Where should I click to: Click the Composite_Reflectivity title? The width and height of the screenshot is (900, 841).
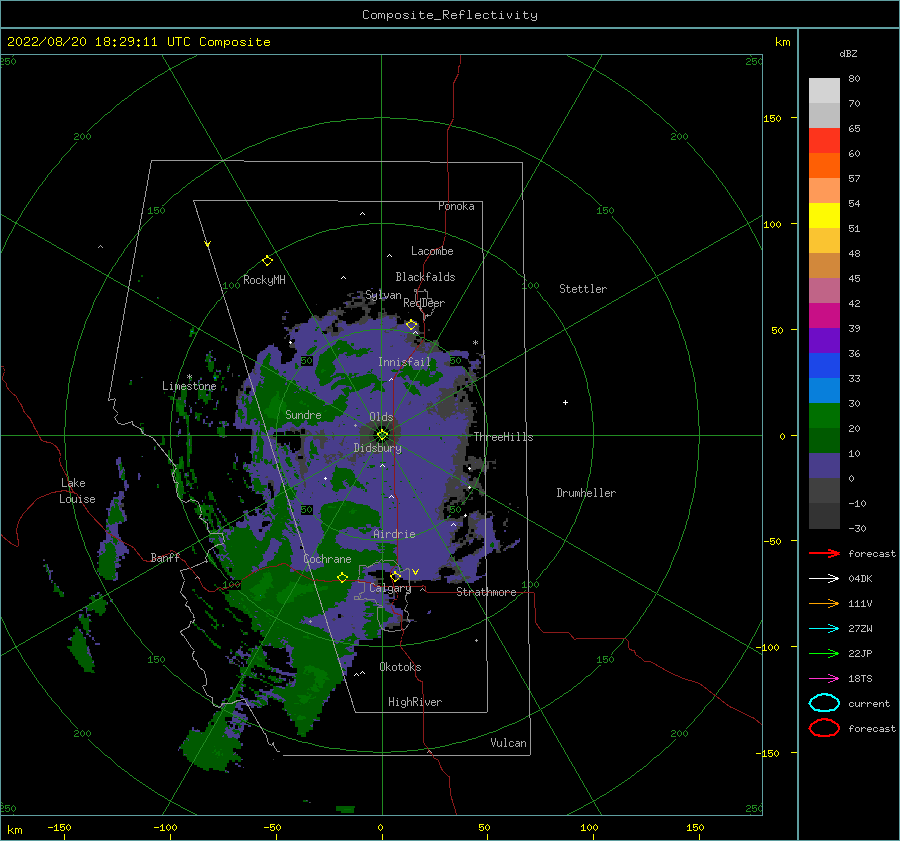tap(450, 15)
